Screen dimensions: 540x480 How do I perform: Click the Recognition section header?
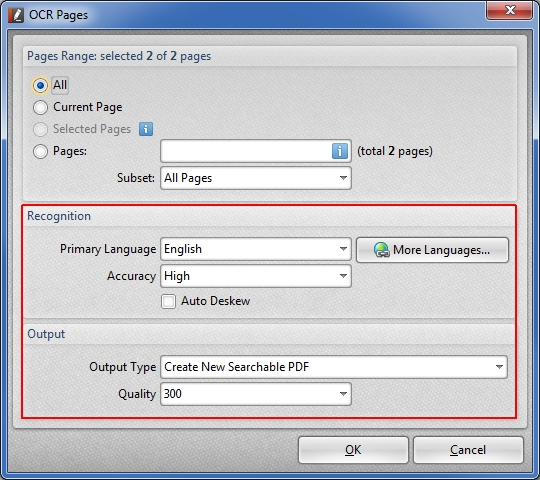tap(59, 216)
